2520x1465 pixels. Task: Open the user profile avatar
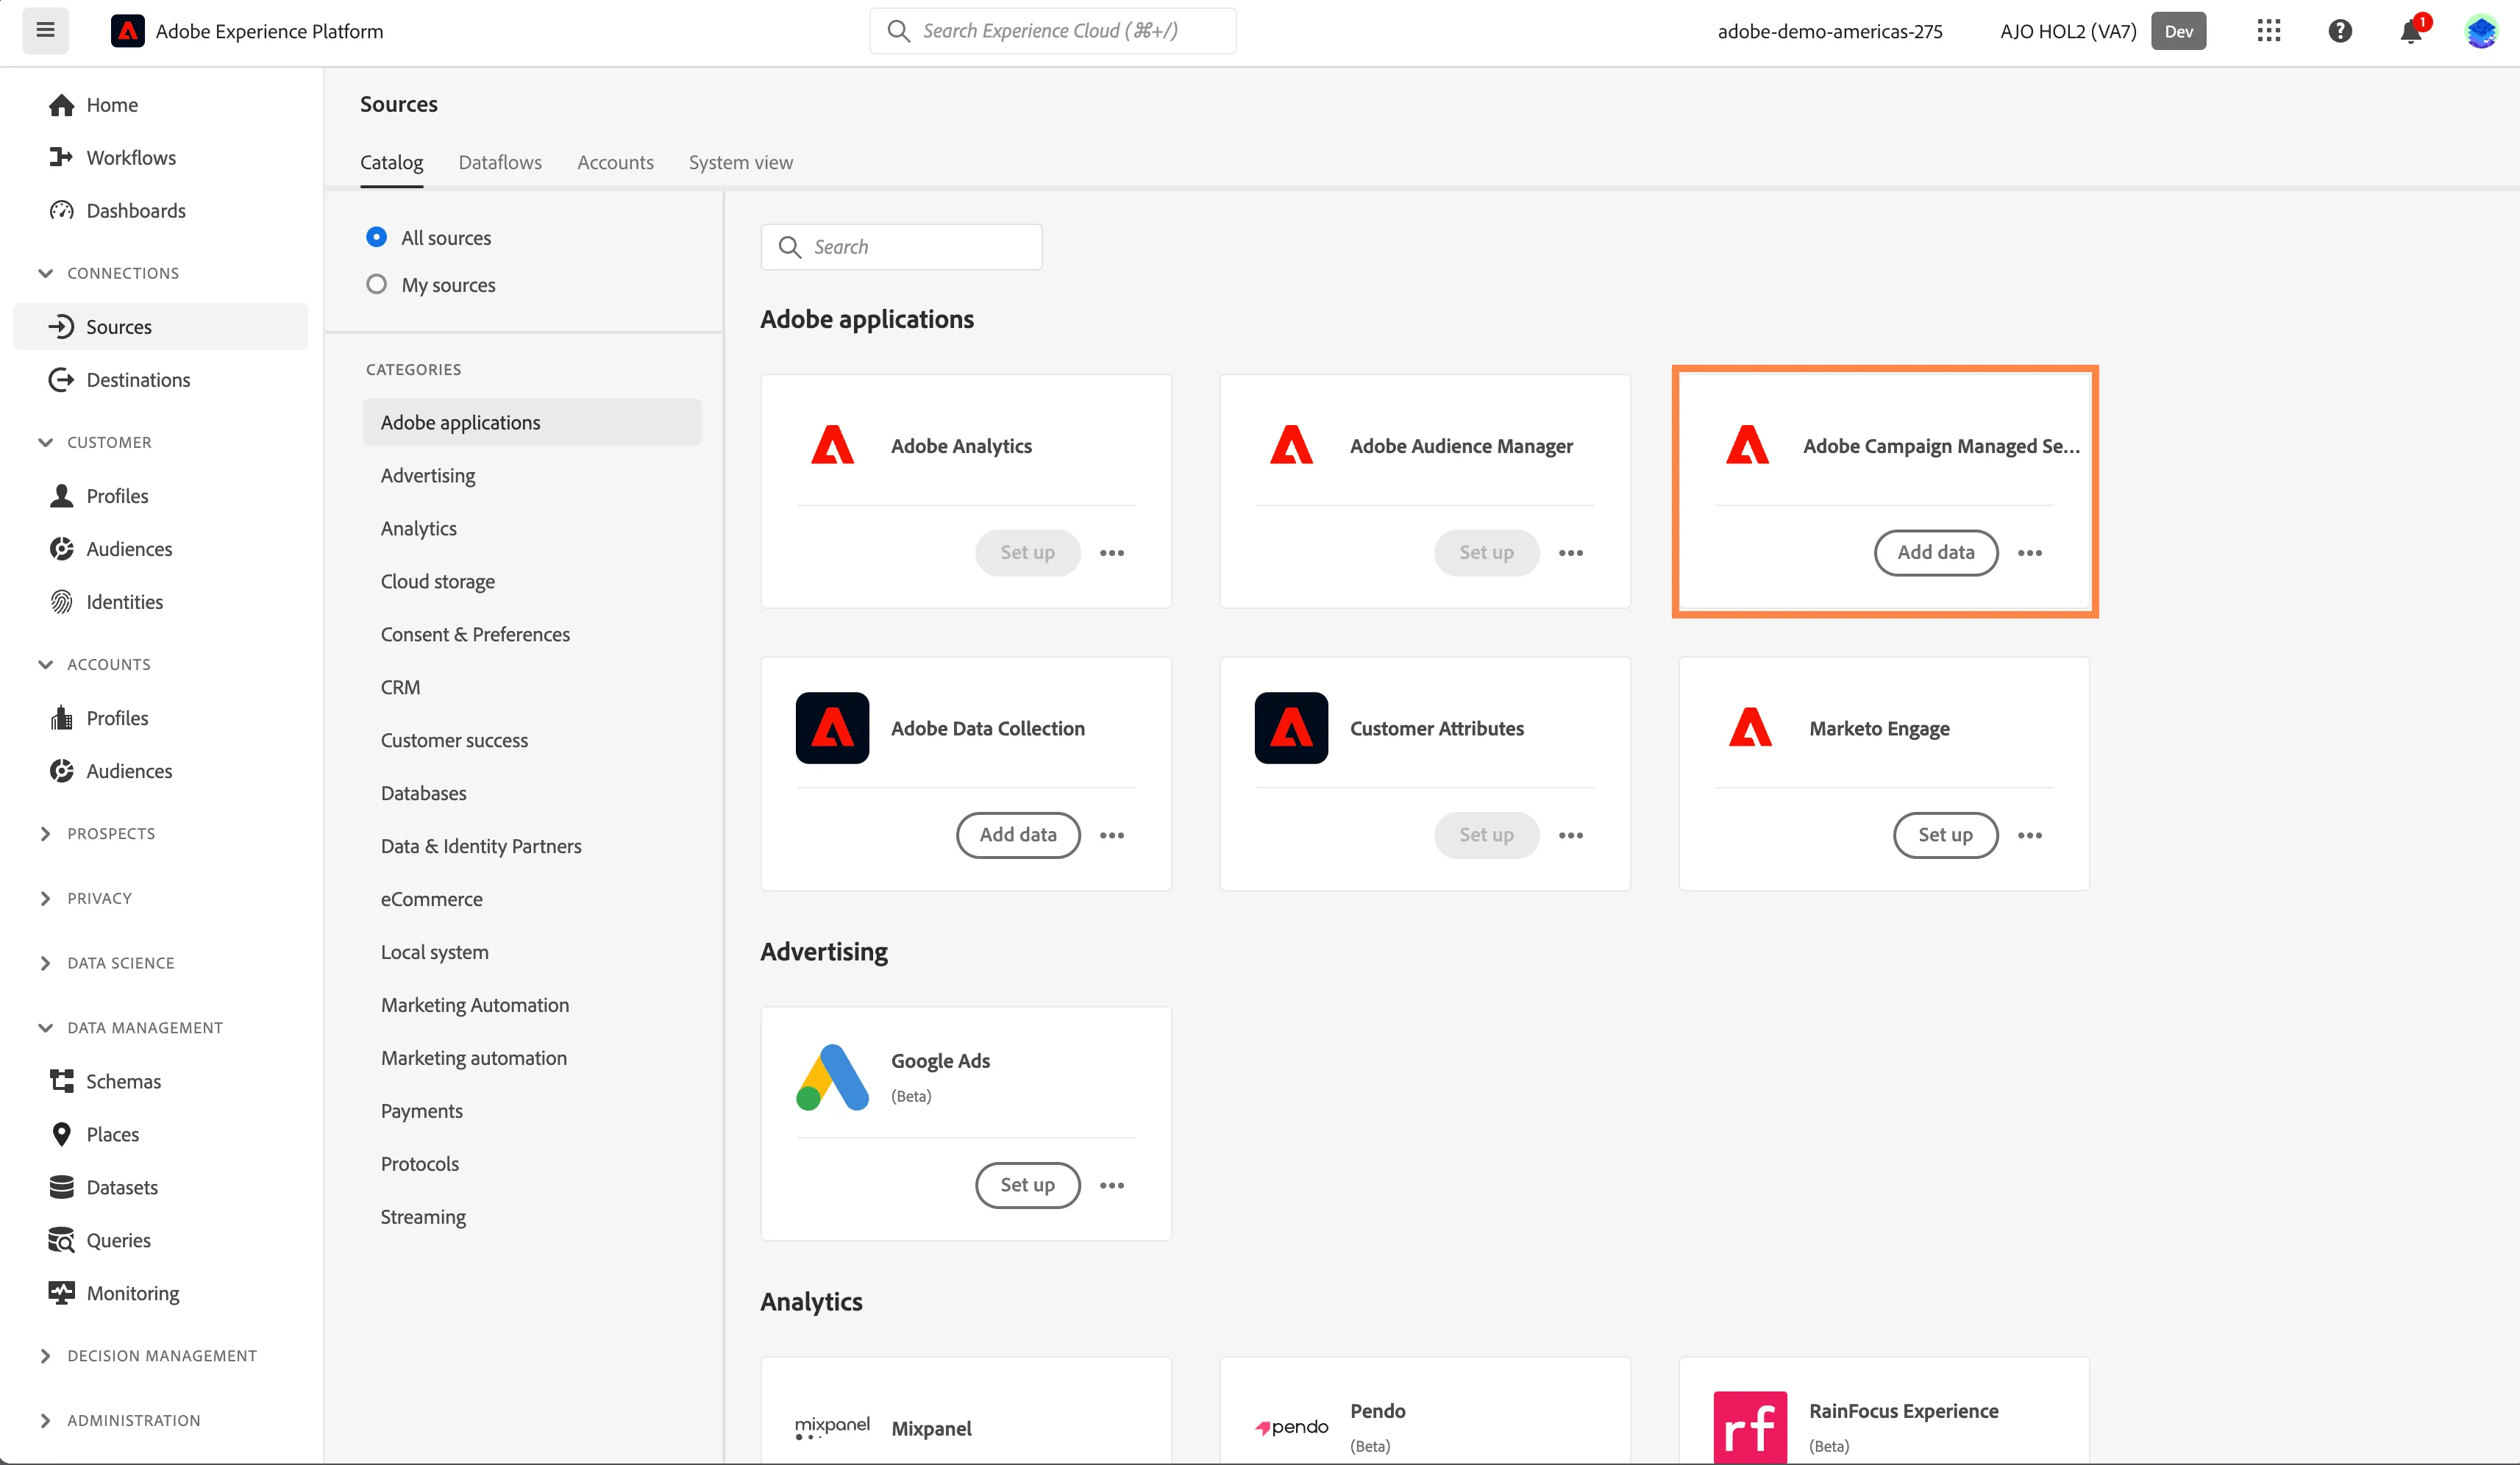[2481, 31]
